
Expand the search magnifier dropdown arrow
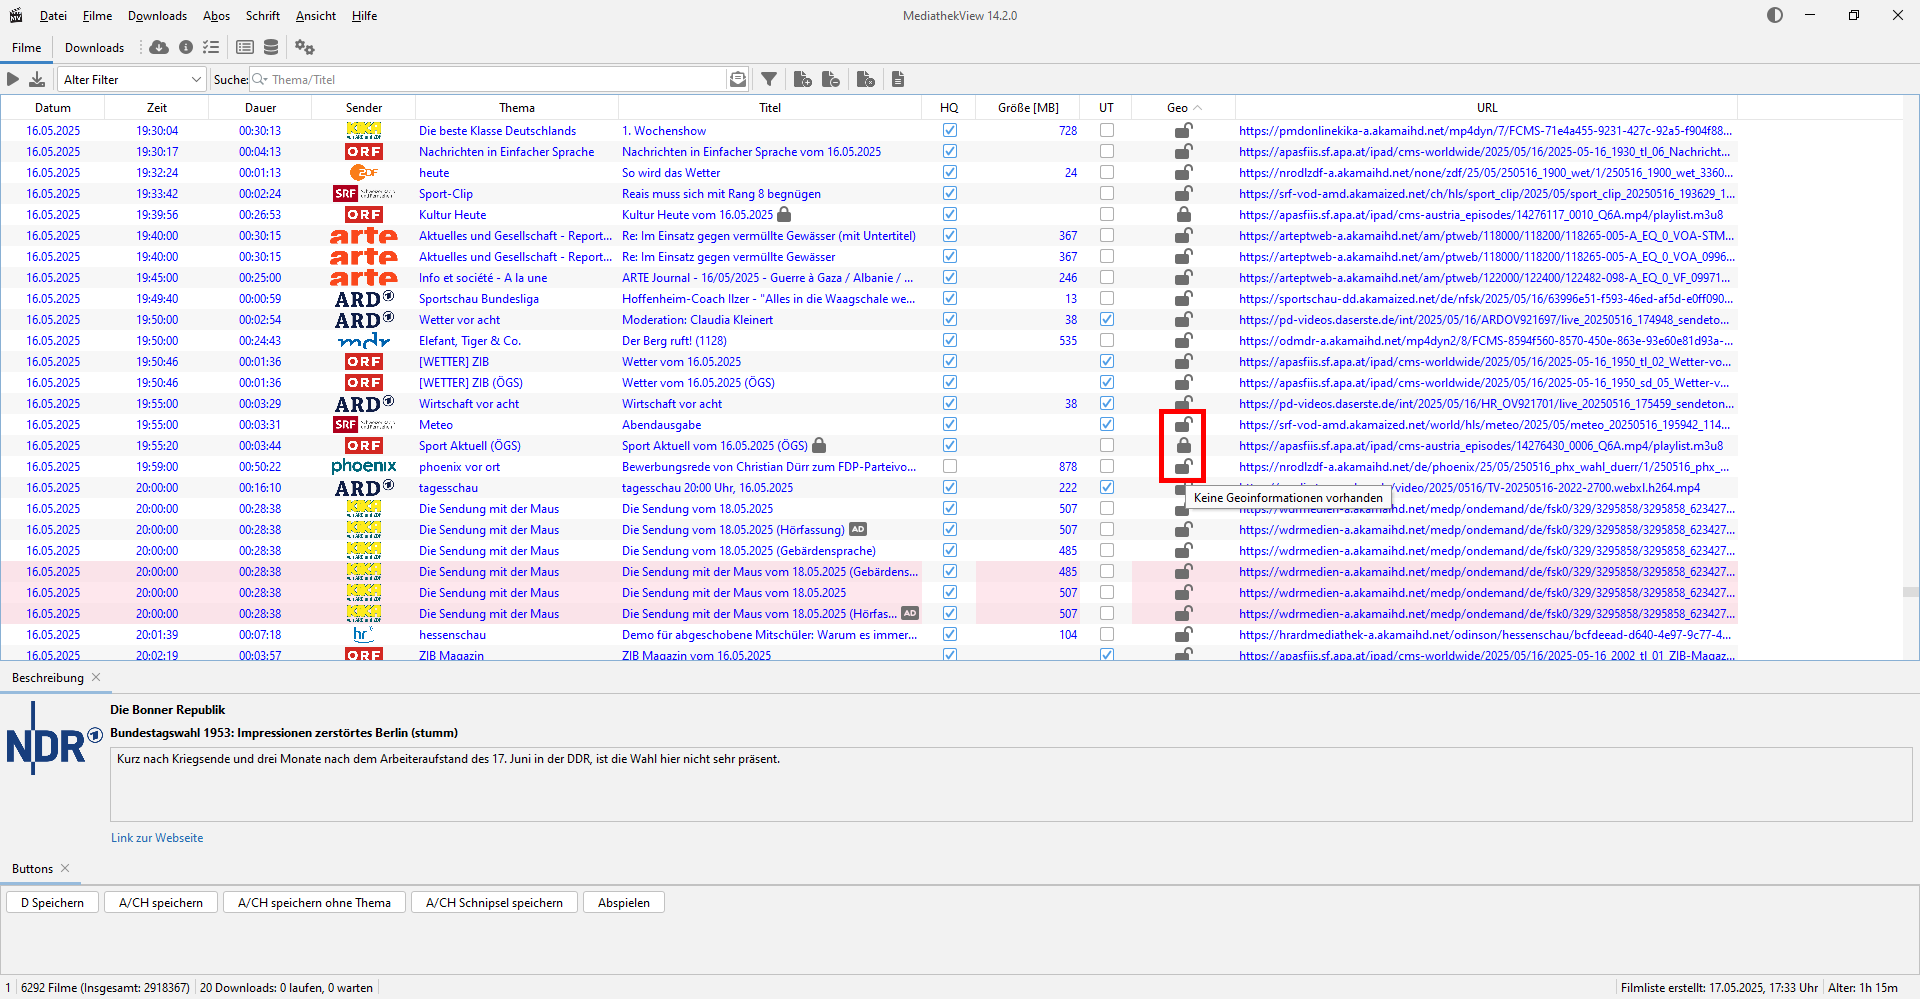coord(260,79)
